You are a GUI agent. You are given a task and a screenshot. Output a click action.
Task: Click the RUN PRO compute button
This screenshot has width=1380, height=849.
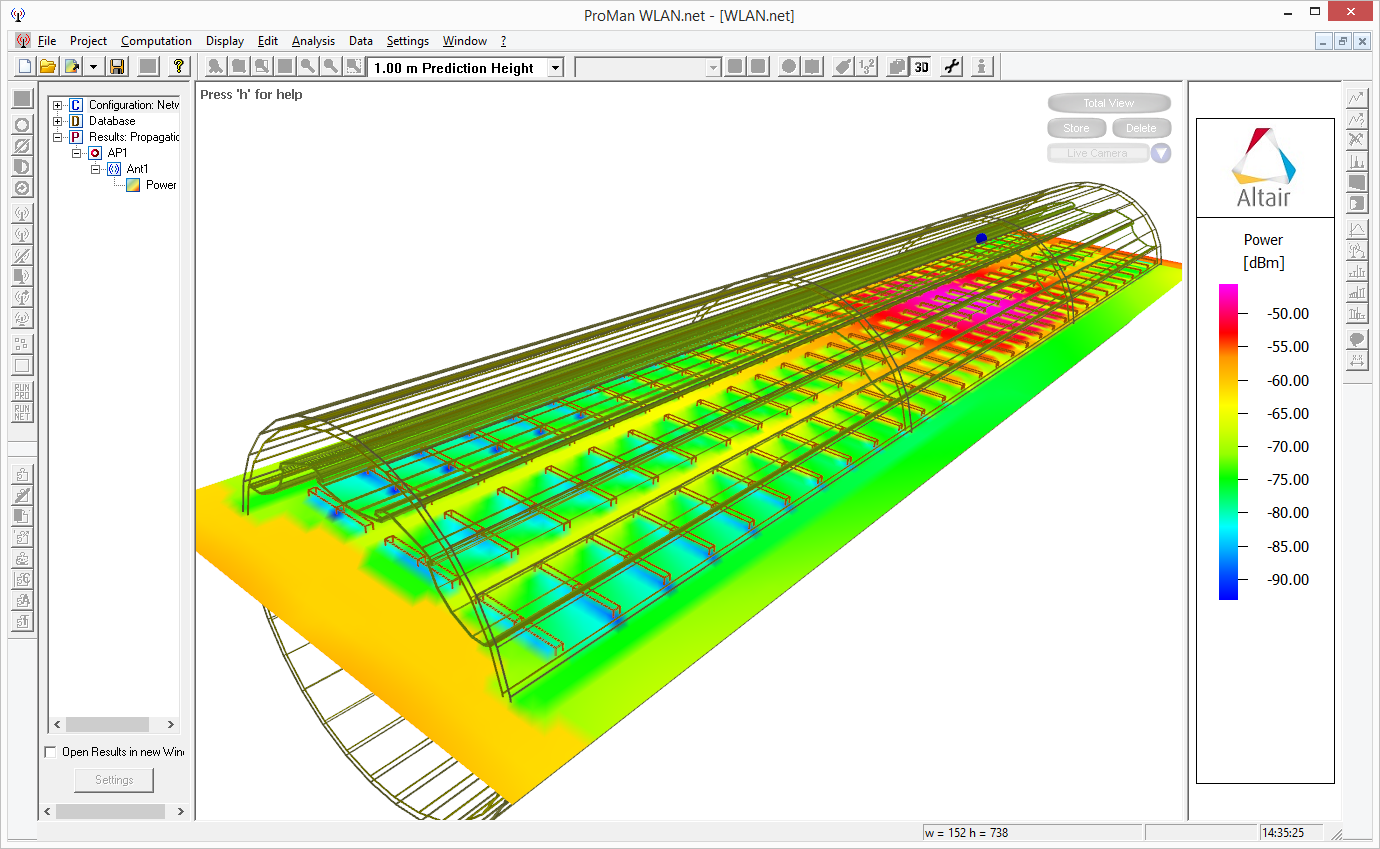[22, 391]
